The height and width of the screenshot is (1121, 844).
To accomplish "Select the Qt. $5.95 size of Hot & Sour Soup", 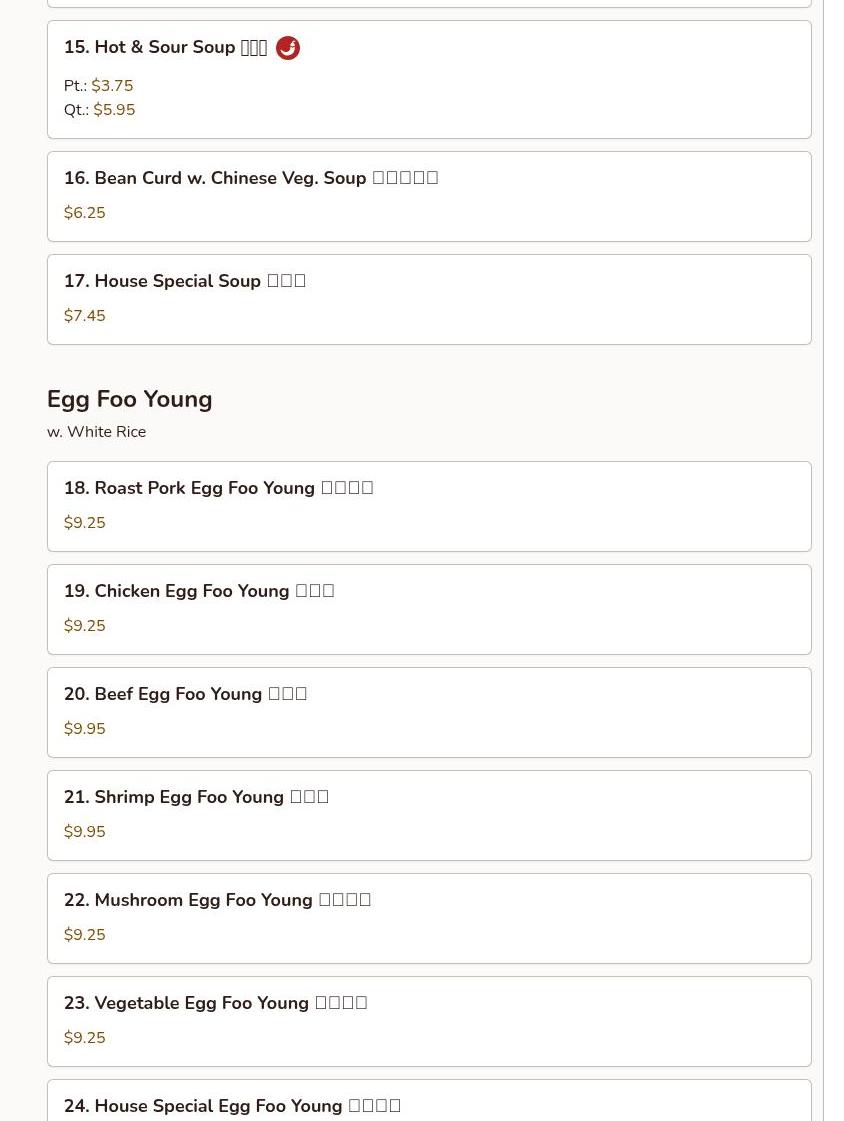I will tap(99, 110).
